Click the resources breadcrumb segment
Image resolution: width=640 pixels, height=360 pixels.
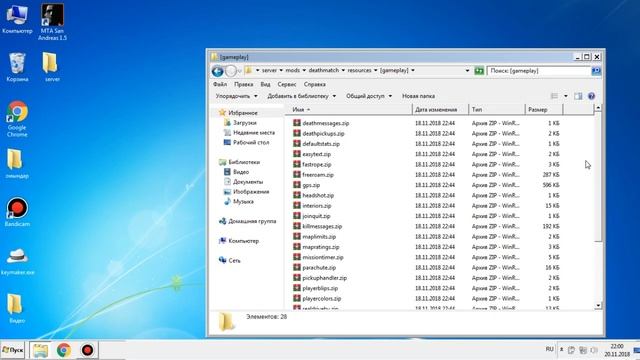[359, 71]
